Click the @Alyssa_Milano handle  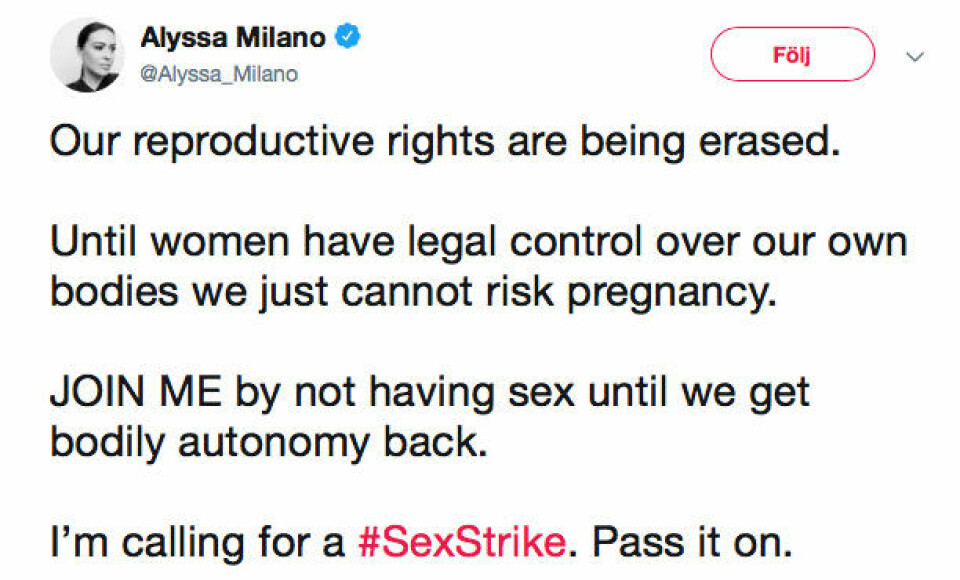click(x=219, y=75)
